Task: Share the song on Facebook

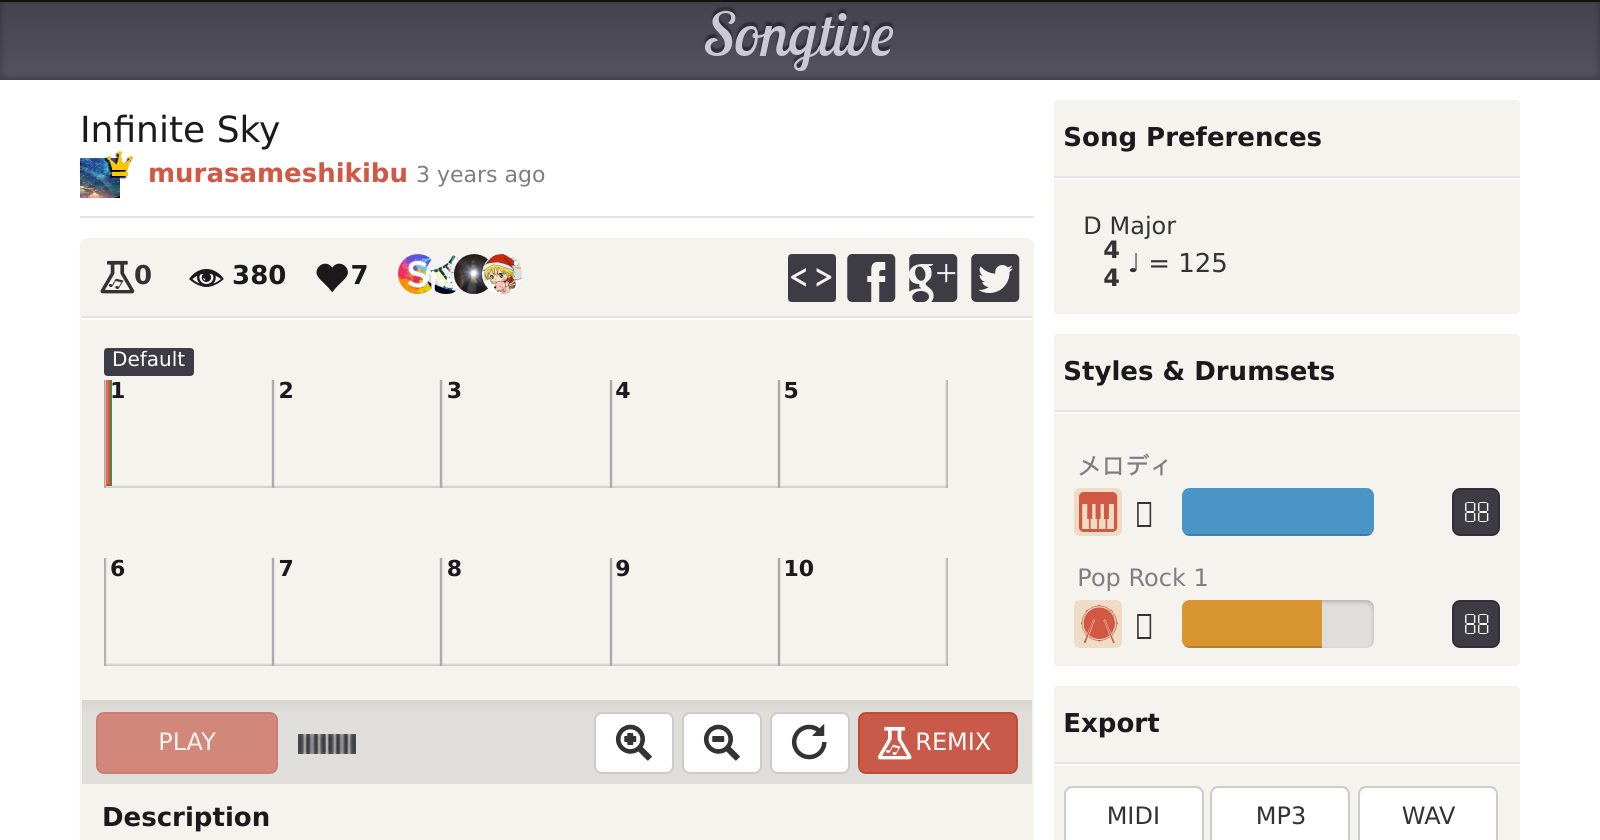Action: [x=871, y=278]
